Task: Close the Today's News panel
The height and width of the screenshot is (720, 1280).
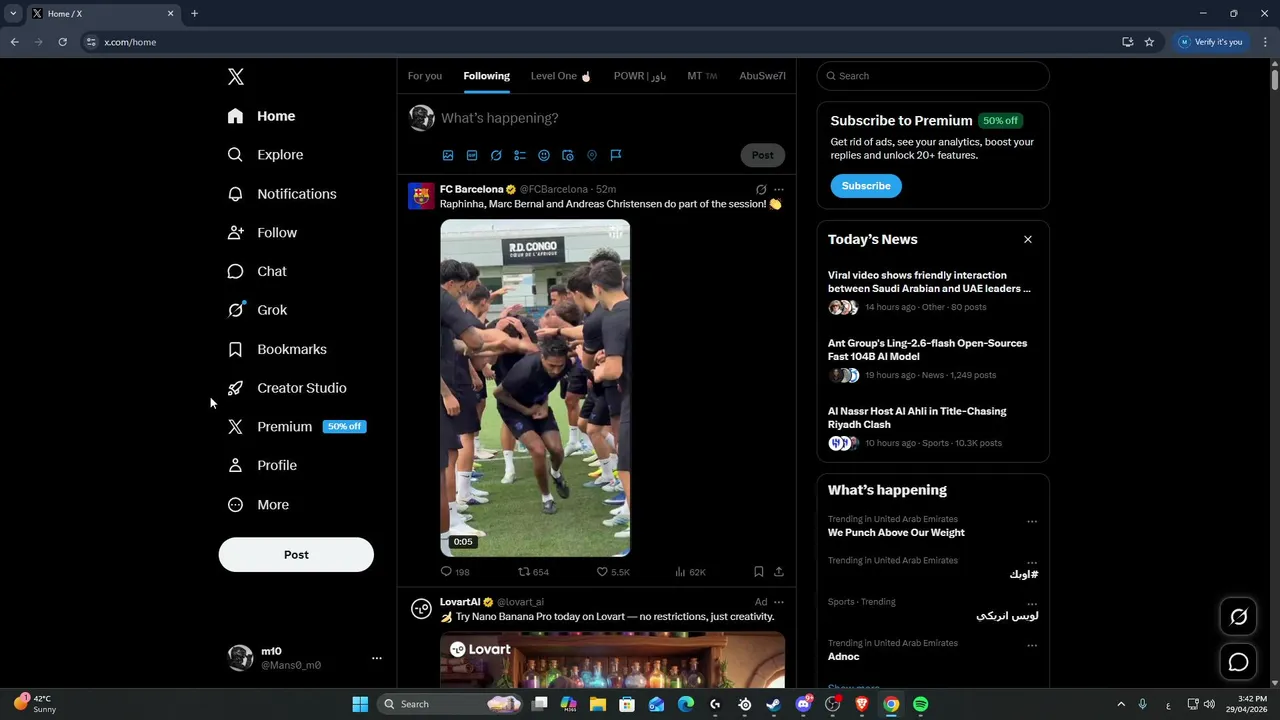Action: [1027, 239]
